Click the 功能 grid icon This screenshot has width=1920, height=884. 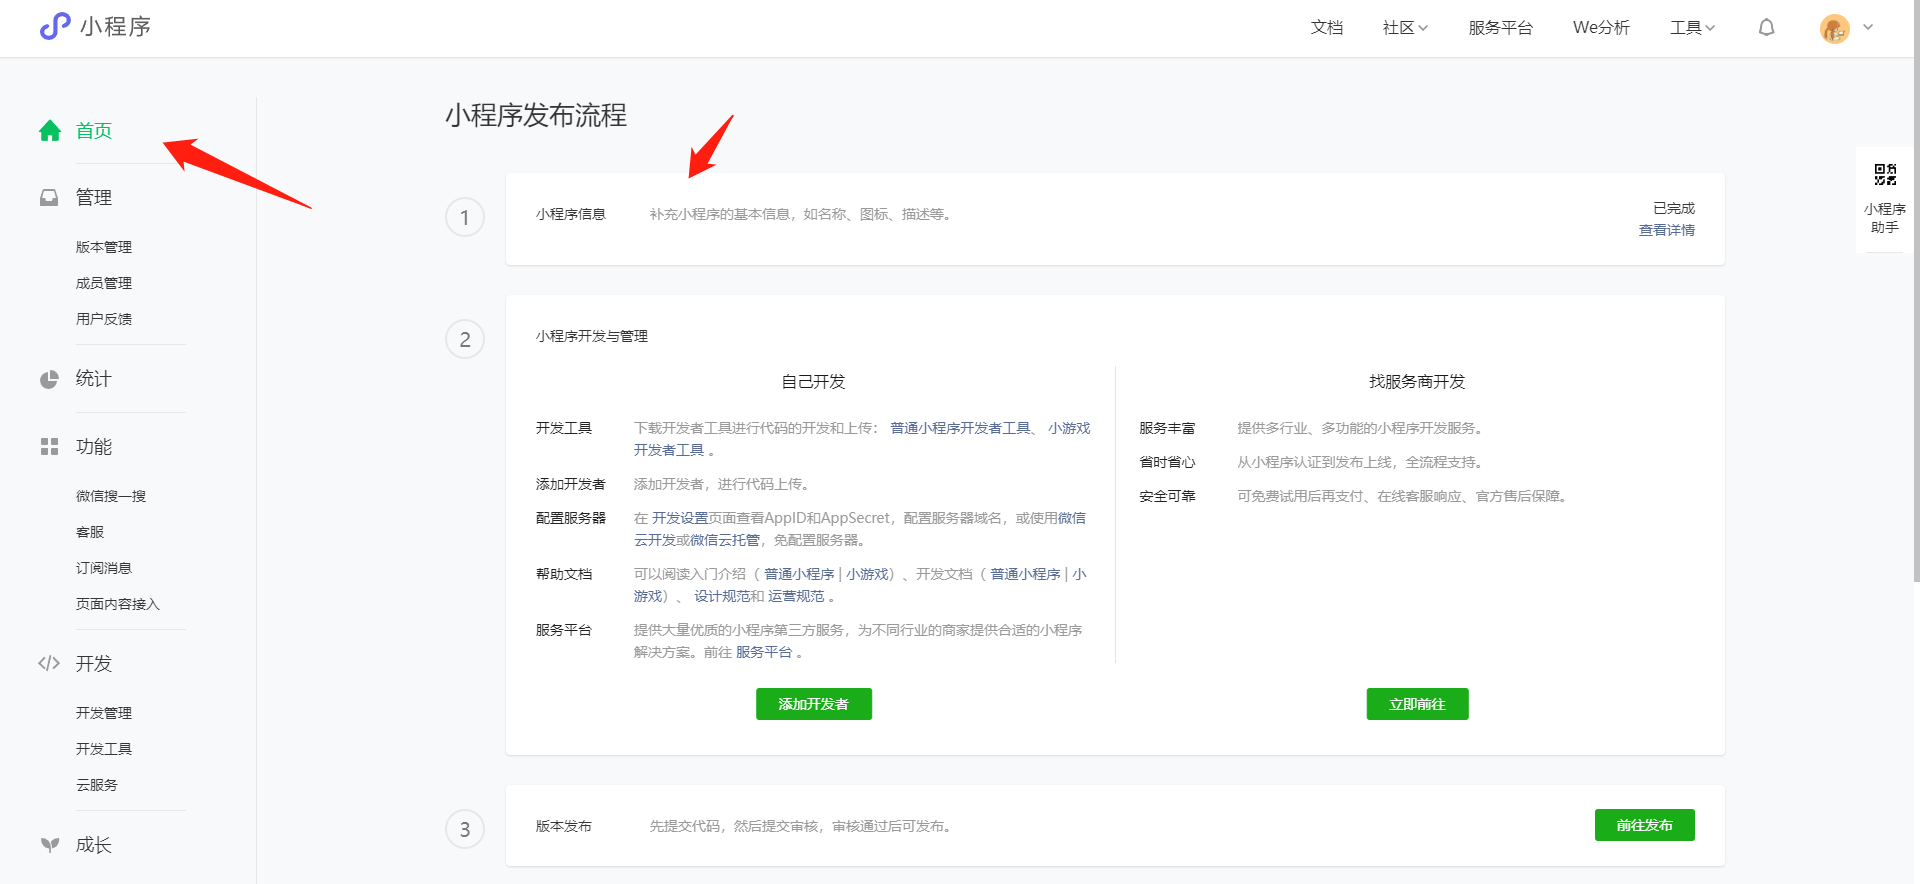click(49, 447)
